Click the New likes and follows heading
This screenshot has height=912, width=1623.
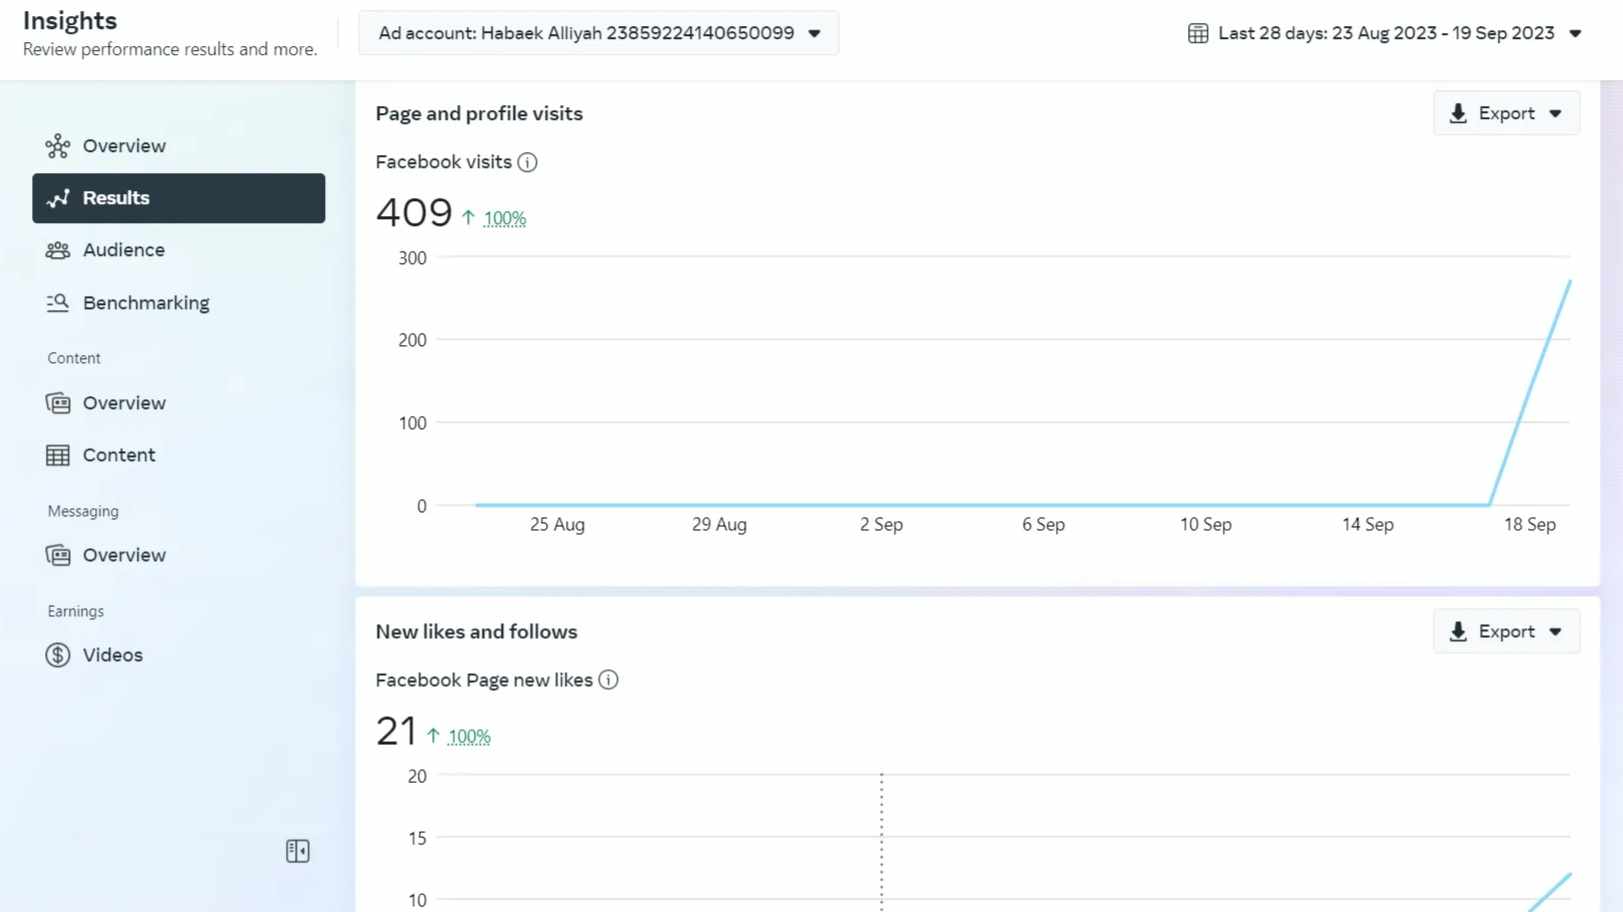point(476,631)
